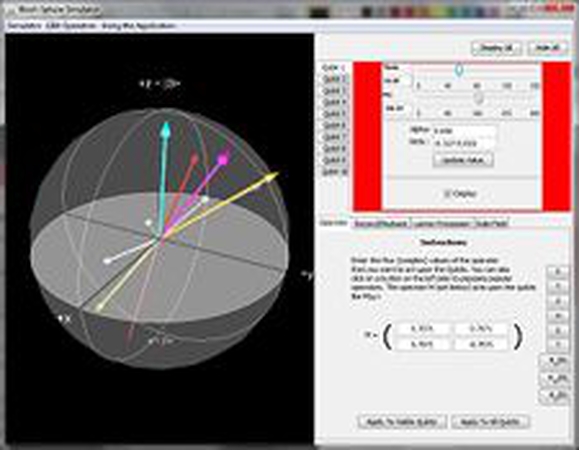Screen dimensions: 579x450
Task: Click the Update Value button
Action: click(463, 160)
